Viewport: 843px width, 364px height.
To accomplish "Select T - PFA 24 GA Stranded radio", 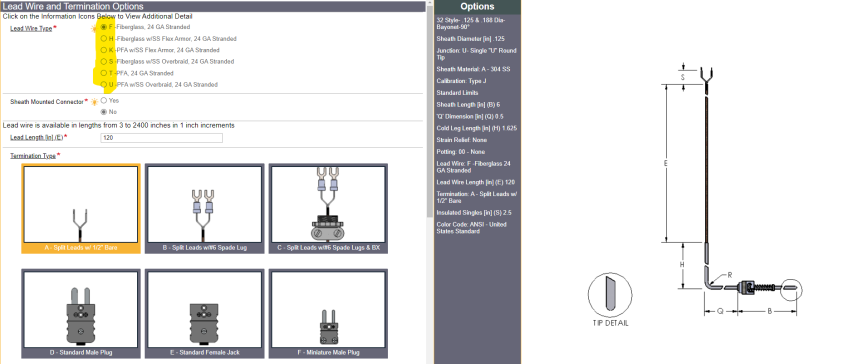I will tap(104, 73).
